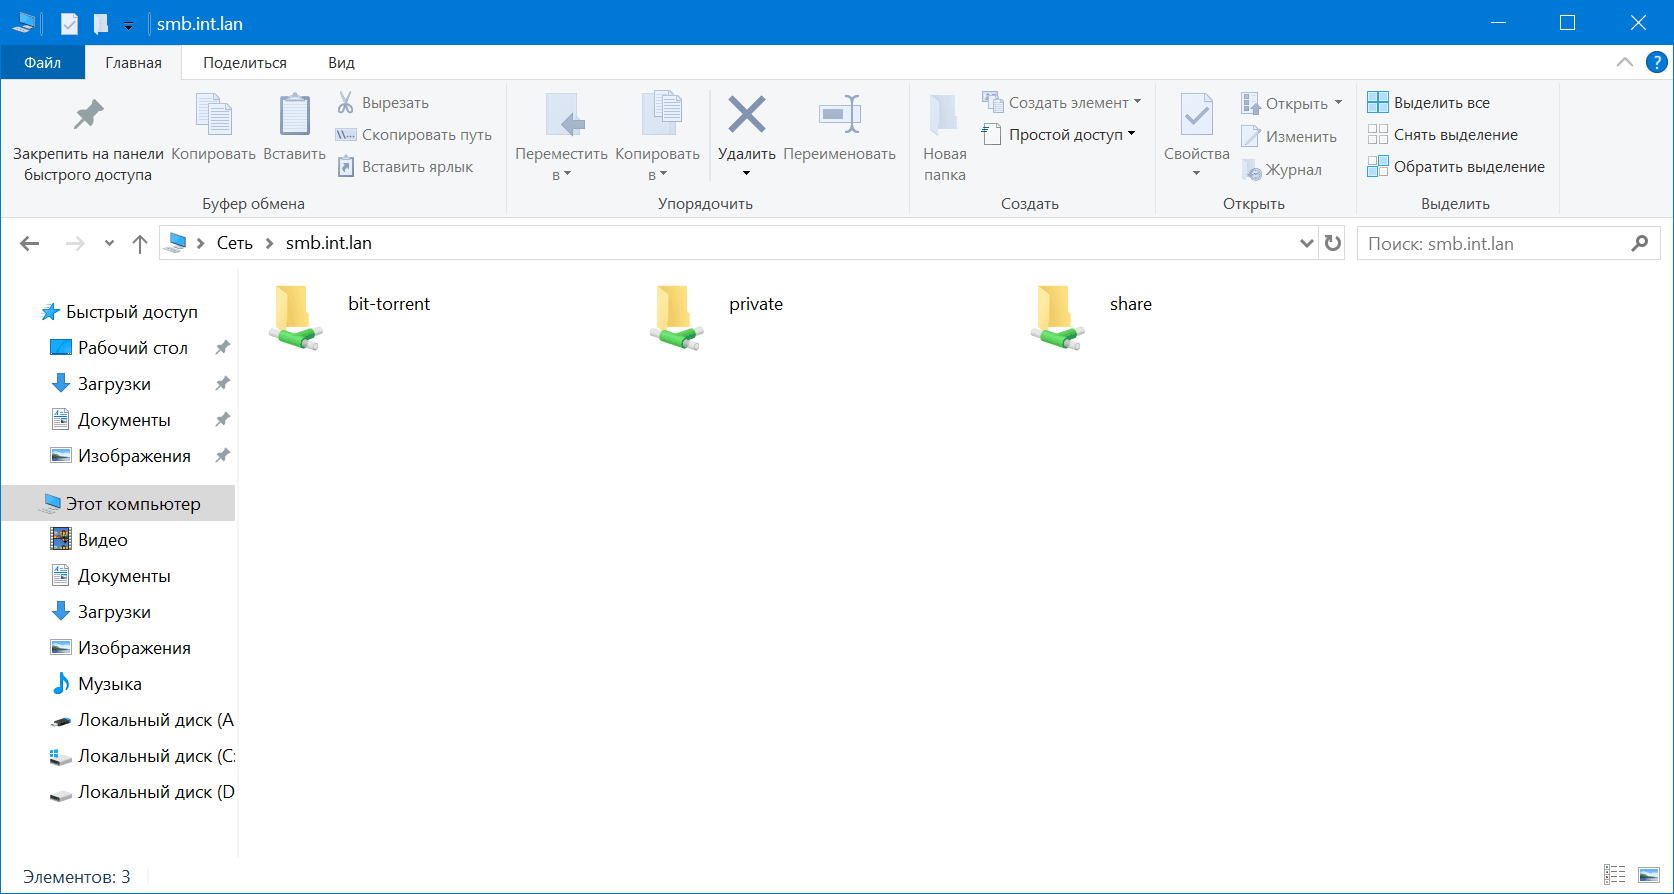Click the search field Поиск: smb.int.lan
Image resolution: width=1674 pixels, height=894 pixels.
1495,243
